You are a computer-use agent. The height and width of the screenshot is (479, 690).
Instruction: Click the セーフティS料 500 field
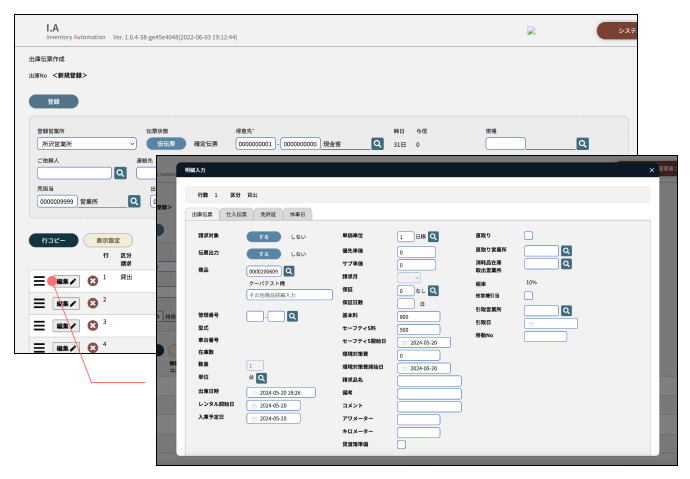pos(418,329)
